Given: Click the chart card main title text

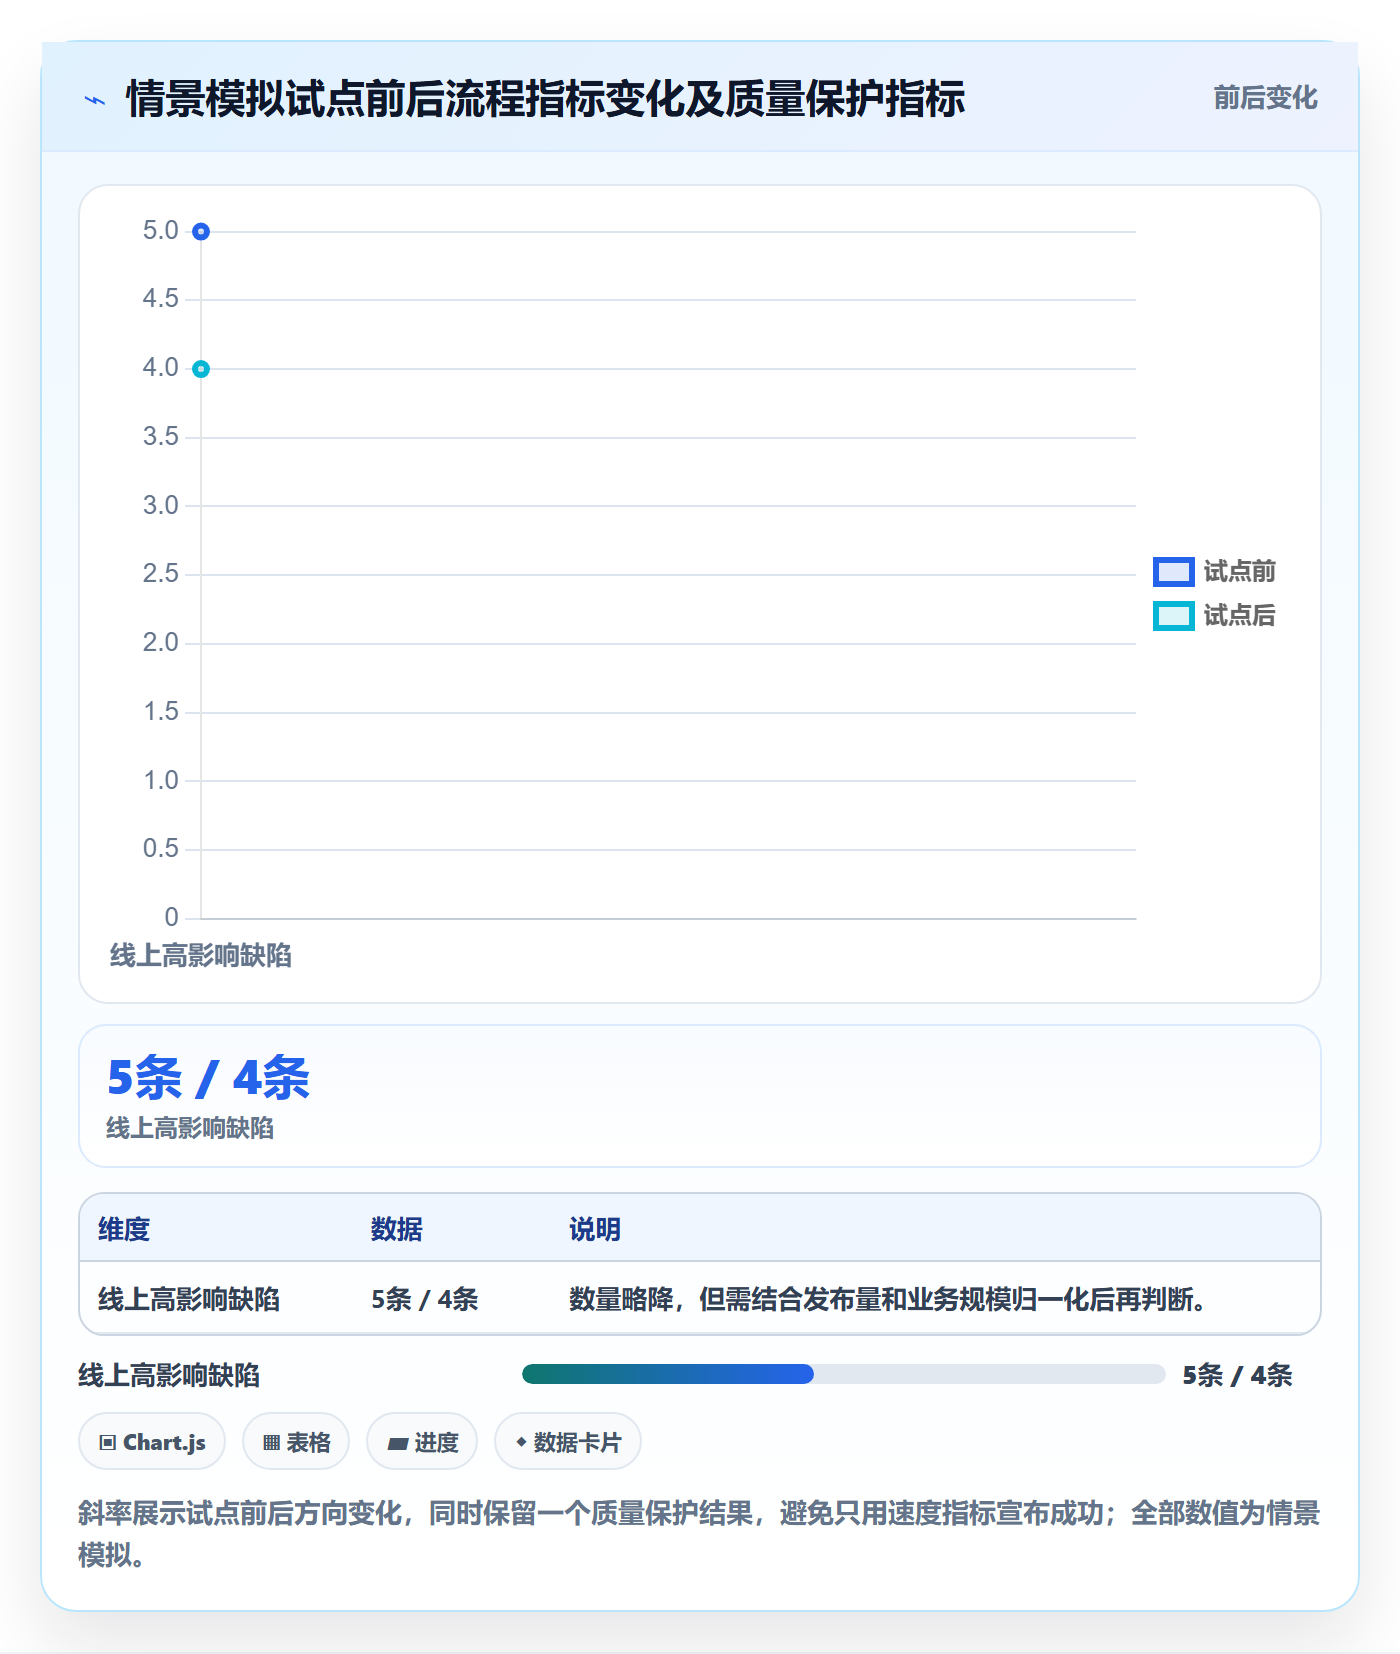Looking at the screenshot, I should point(545,99).
